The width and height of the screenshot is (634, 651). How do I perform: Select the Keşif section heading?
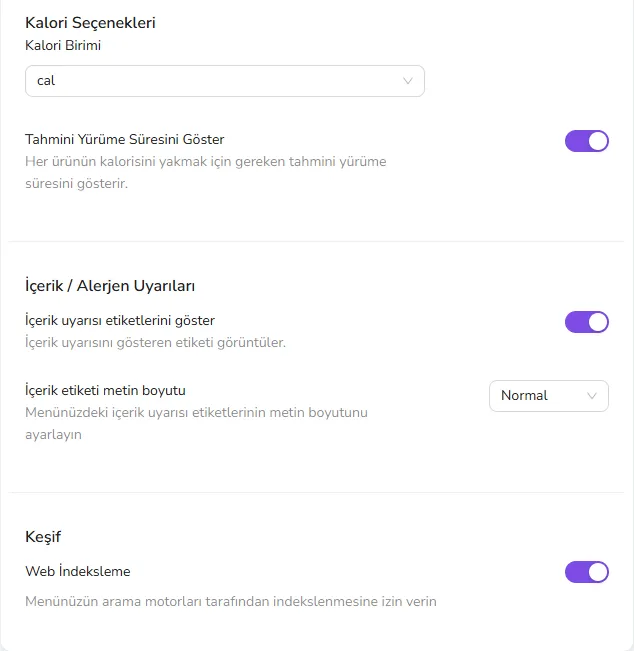point(43,537)
